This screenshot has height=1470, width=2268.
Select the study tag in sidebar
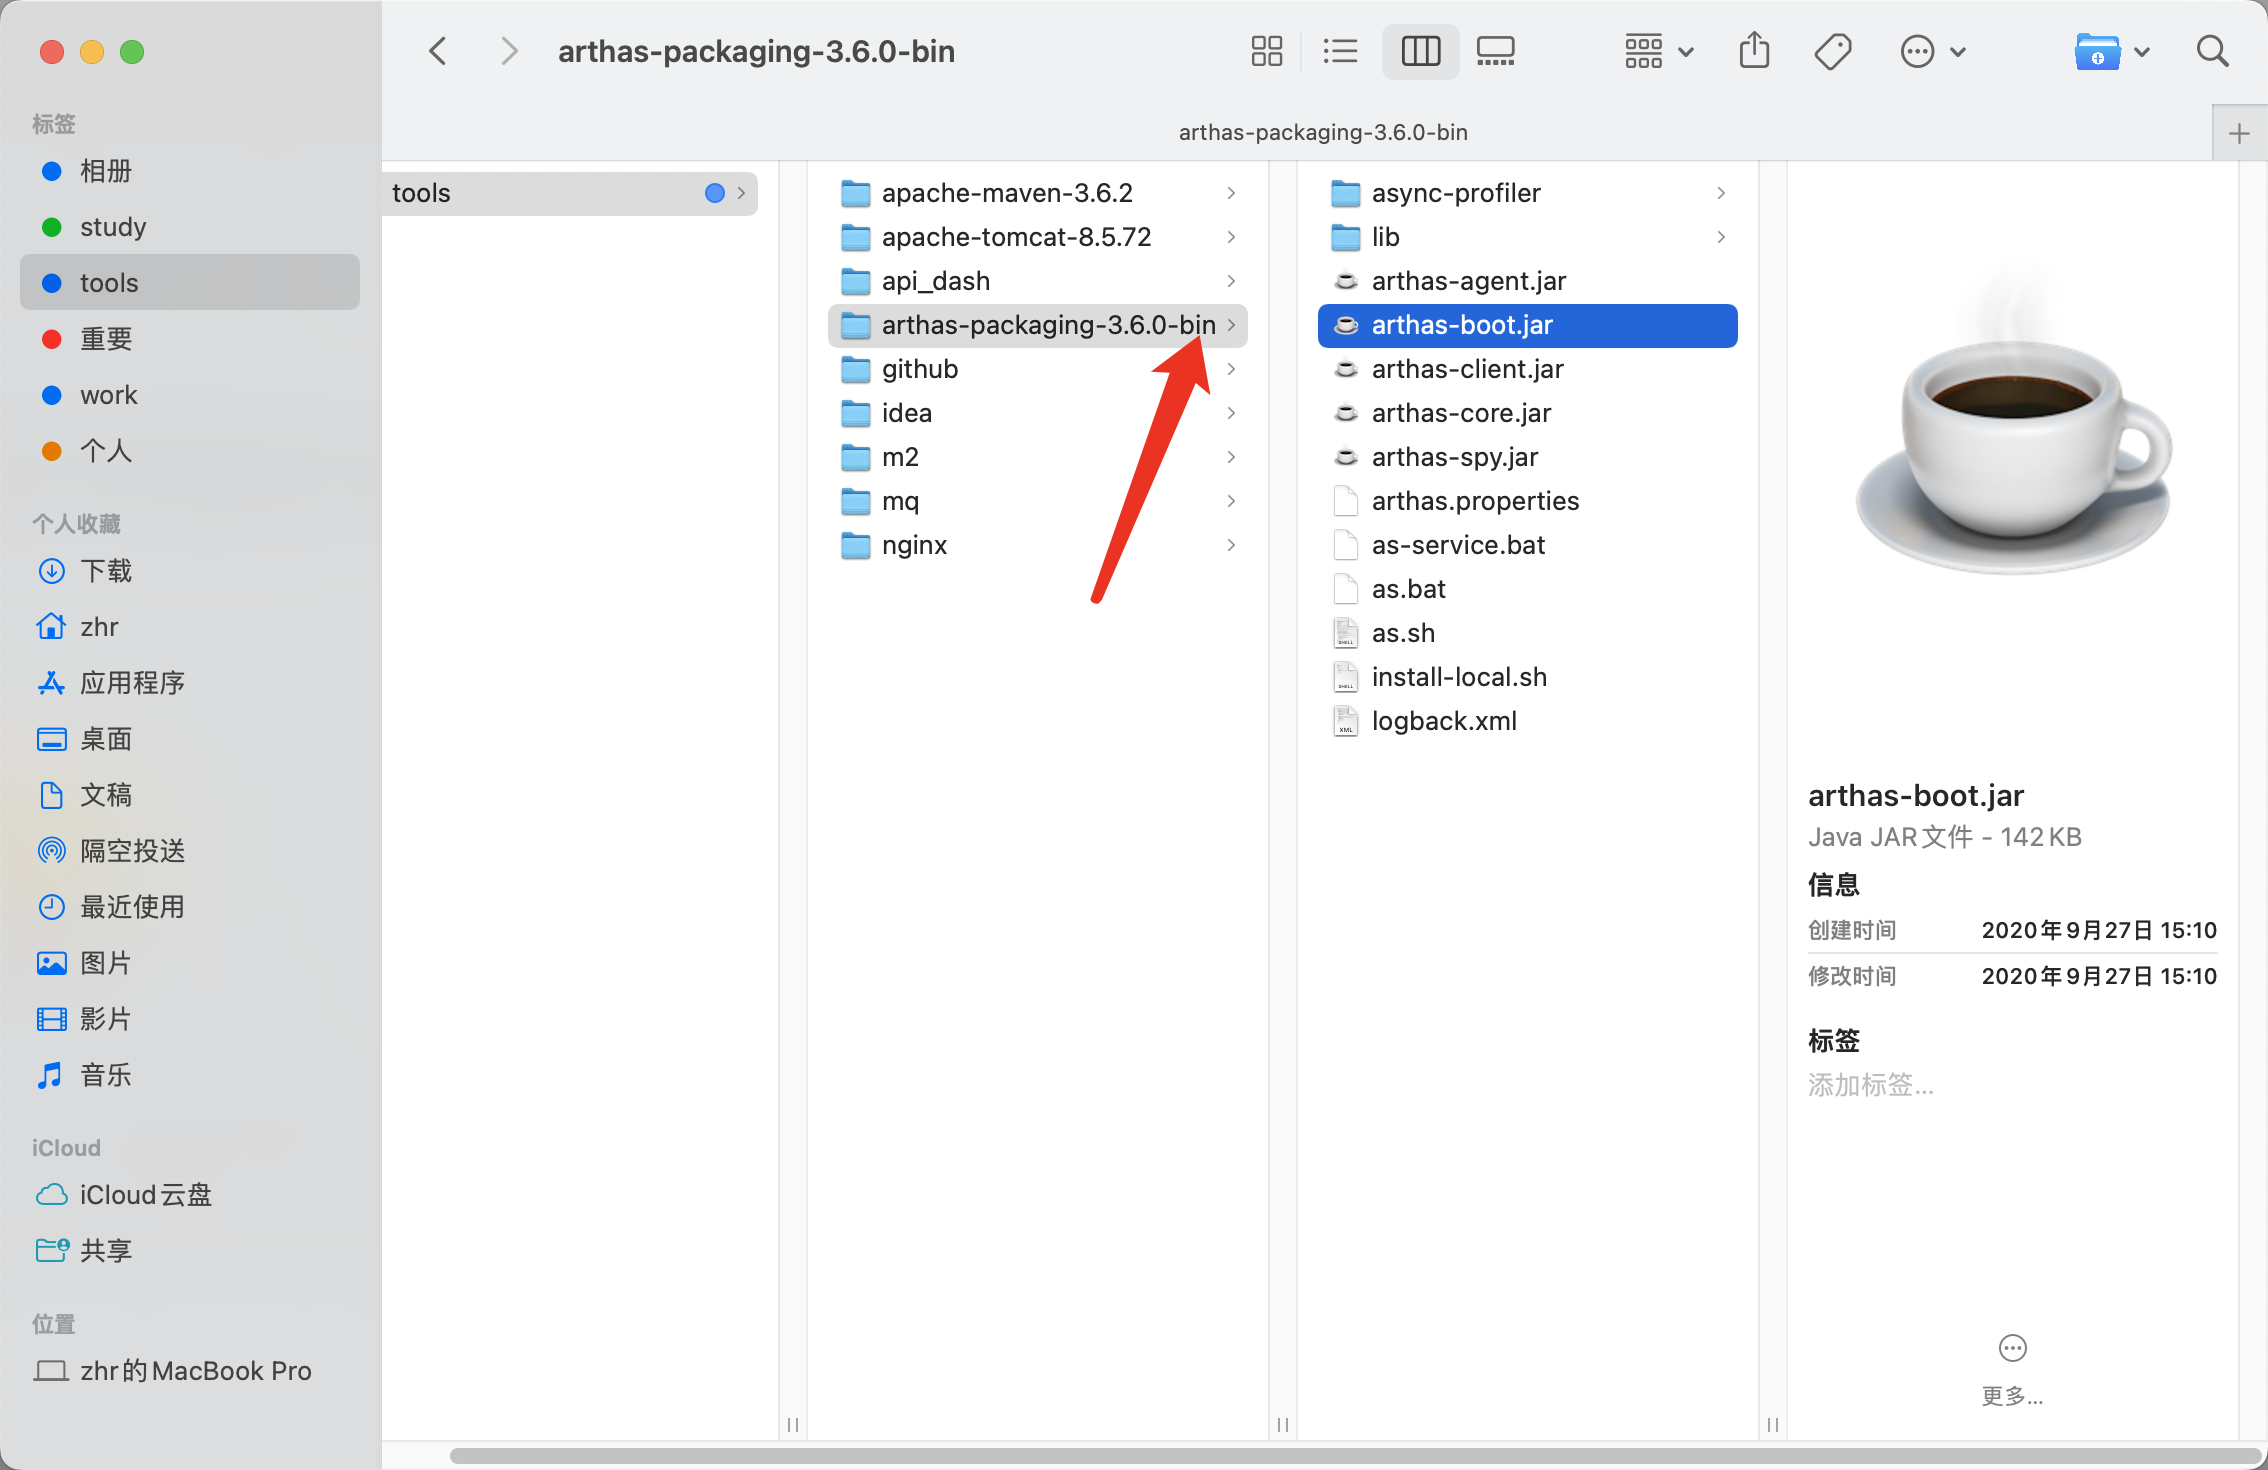(x=113, y=227)
